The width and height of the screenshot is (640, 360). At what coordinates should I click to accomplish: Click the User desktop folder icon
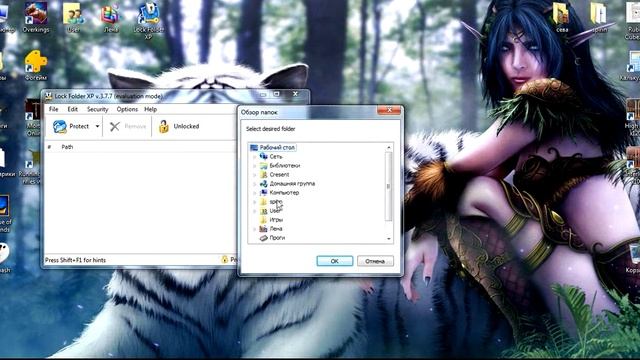click(x=73, y=17)
